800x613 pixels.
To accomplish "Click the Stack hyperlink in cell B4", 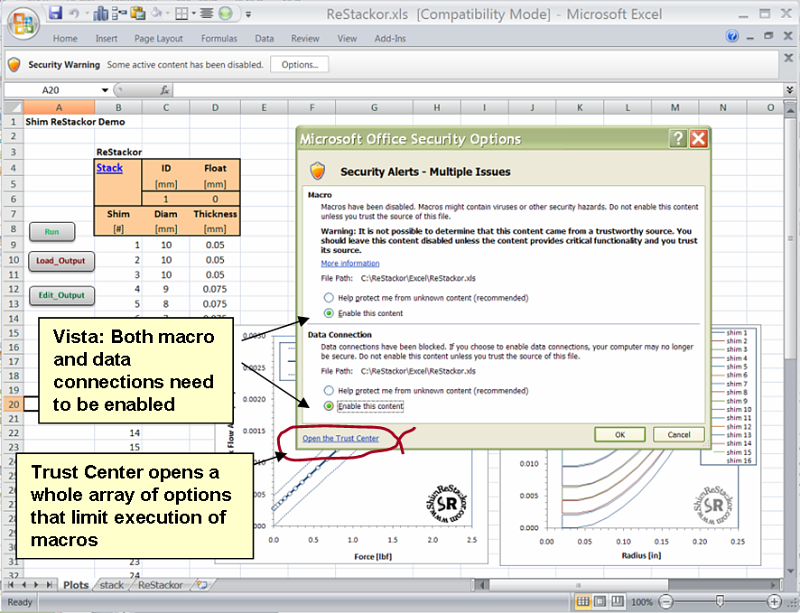I will tap(110, 168).
